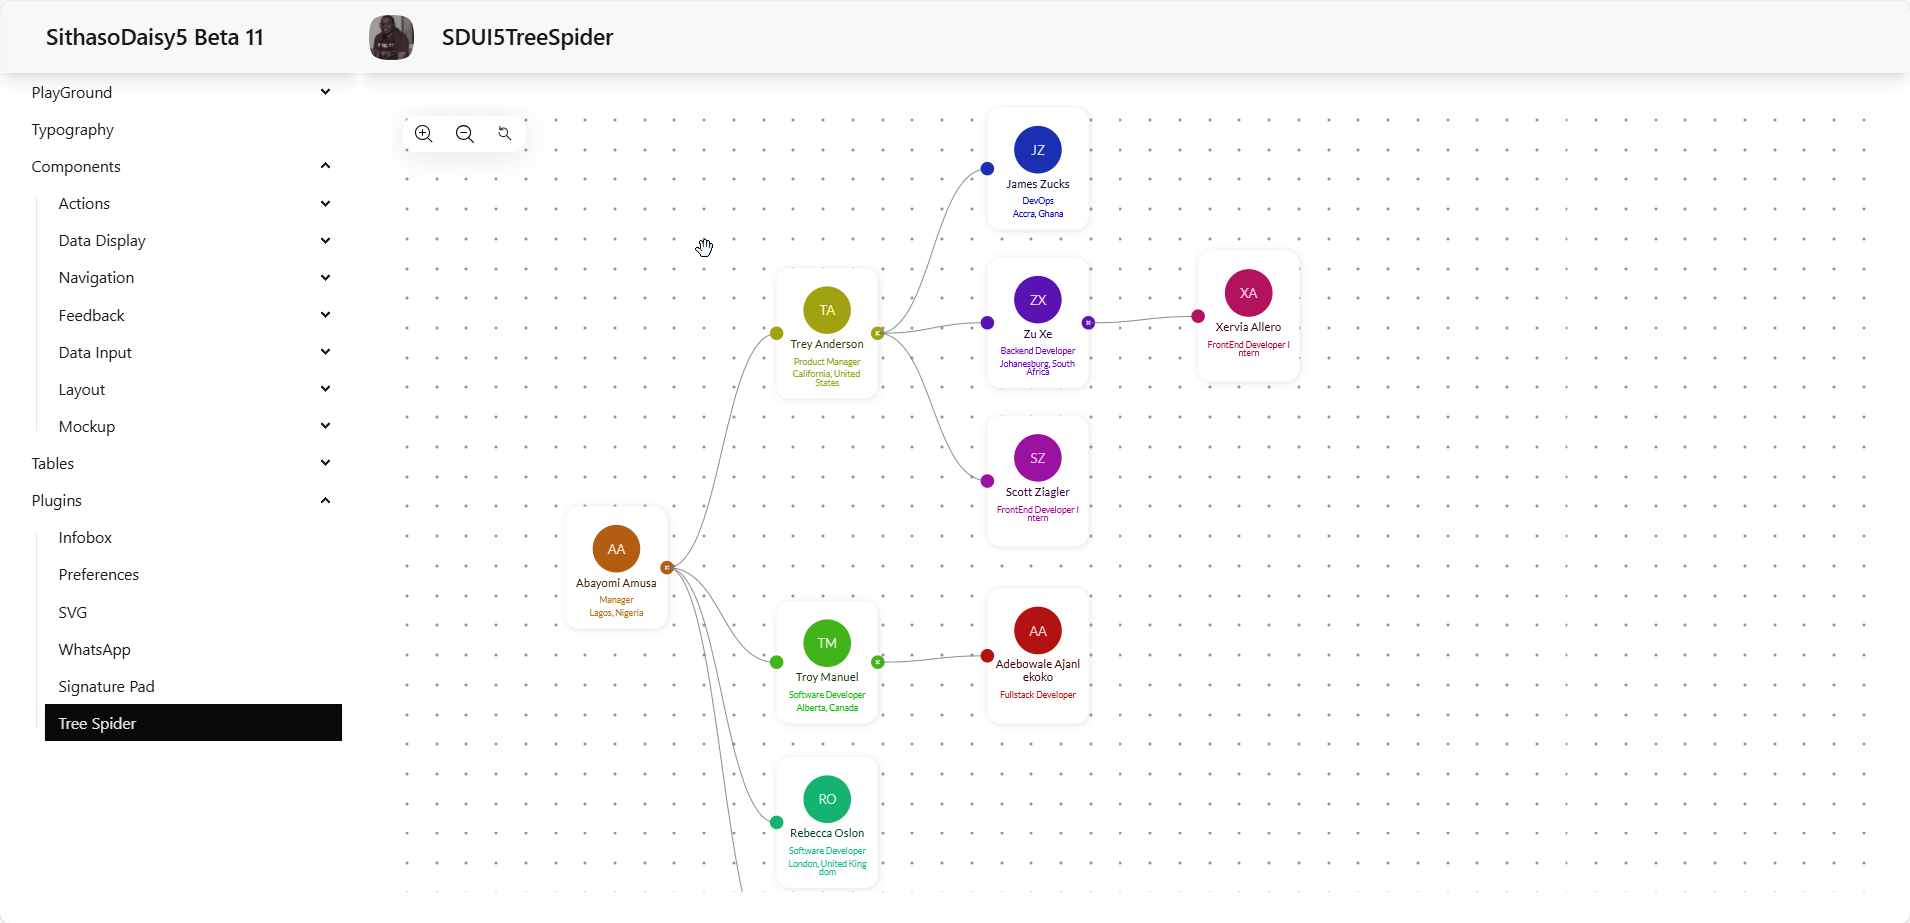Collapse the Components sidebar section
1910x923 pixels.
(x=325, y=166)
